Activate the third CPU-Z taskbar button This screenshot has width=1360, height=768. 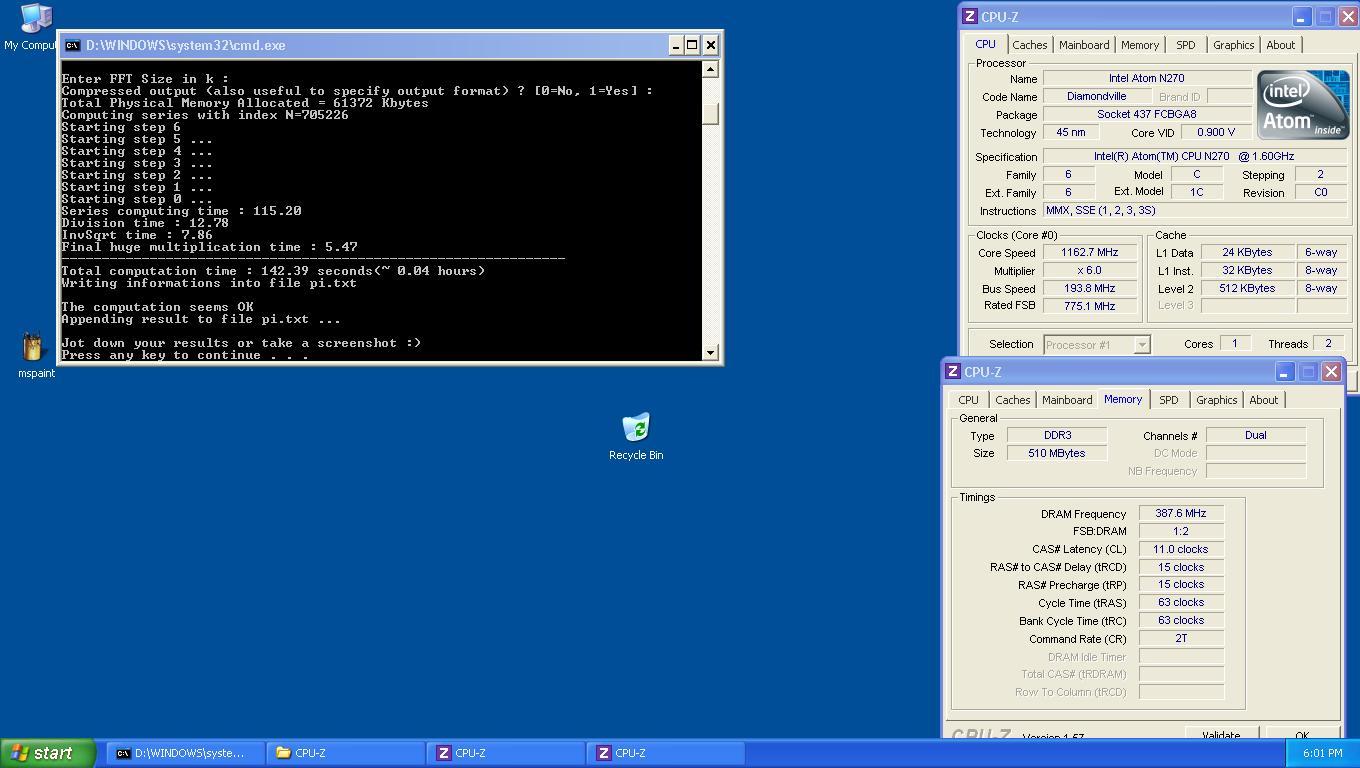click(666, 753)
